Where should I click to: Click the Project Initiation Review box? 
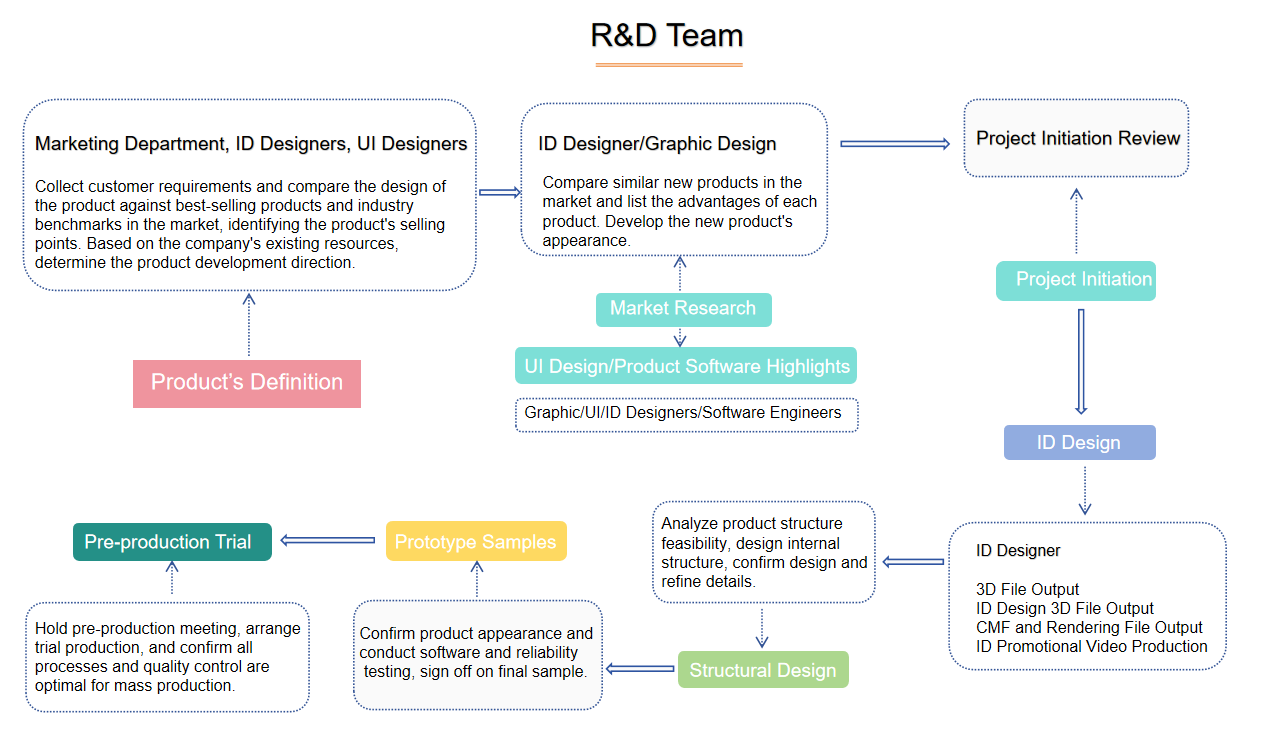[1076, 139]
